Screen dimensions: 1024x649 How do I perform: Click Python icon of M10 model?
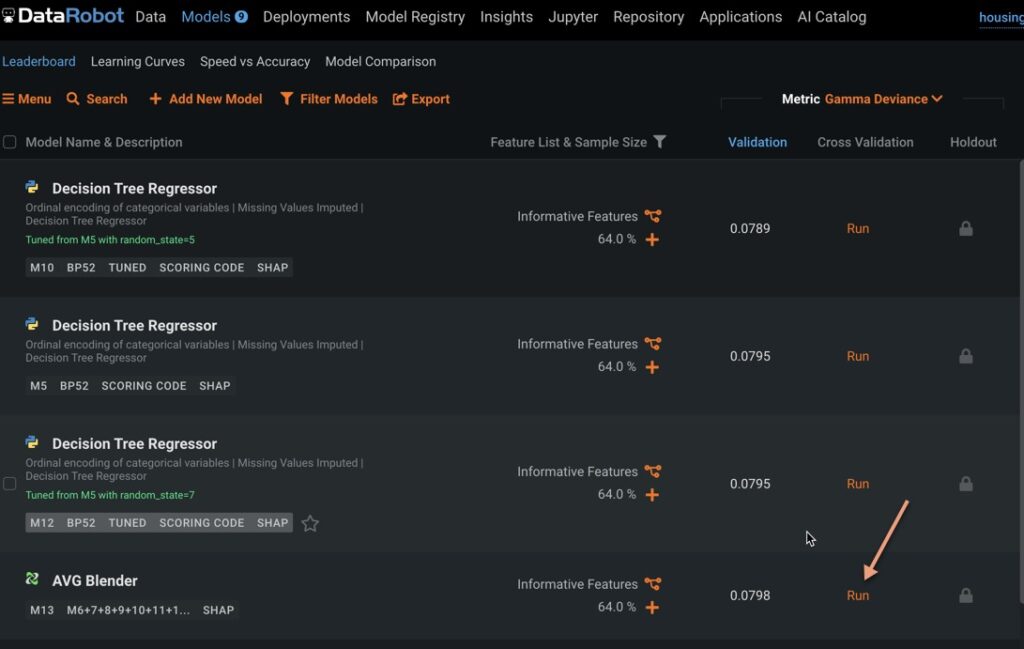(32, 187)
